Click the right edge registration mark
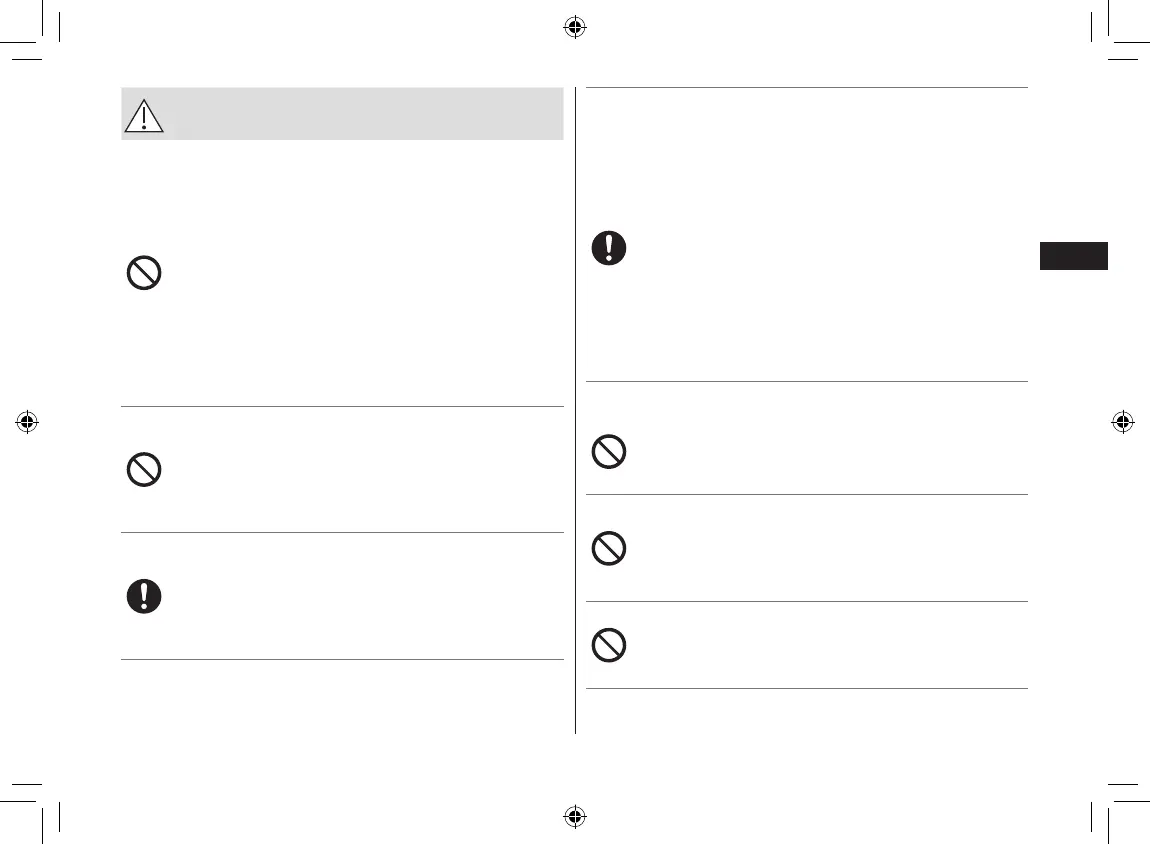The height and width of the screenshot is (844, 1150). pos(1122,421)
